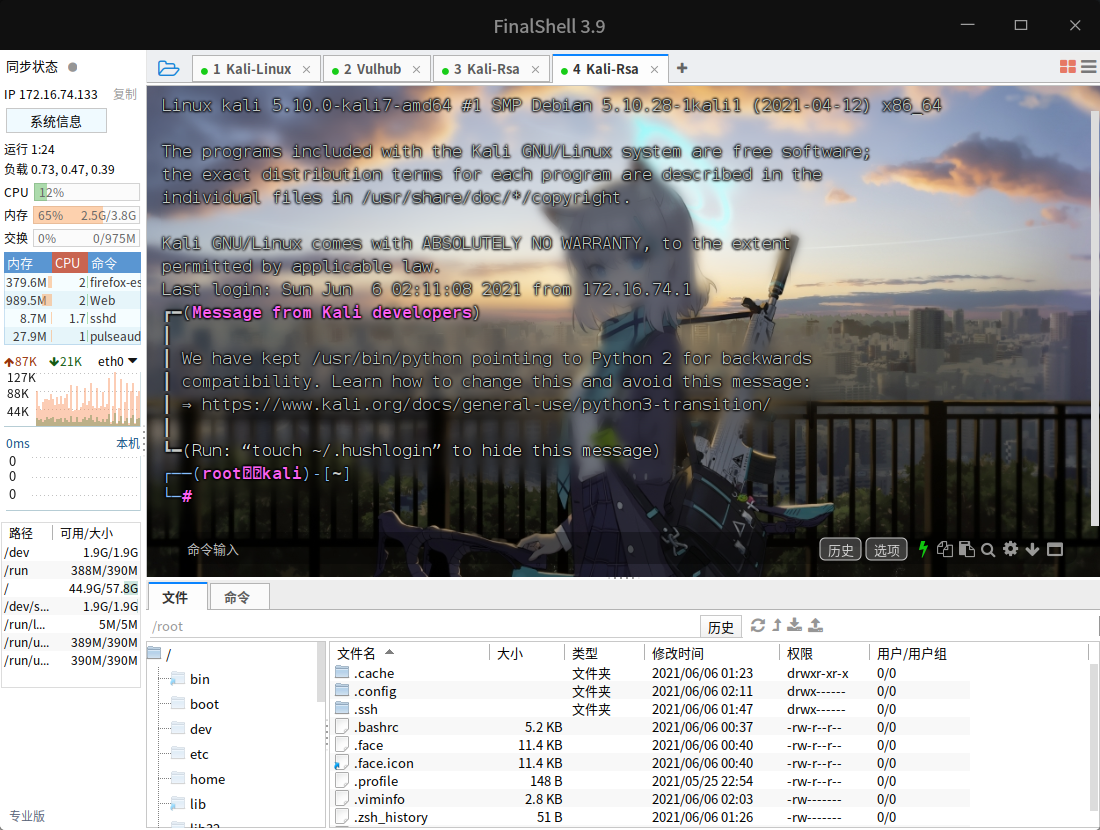Click 复制 to copy the IP address
This screenshot has height=830, width=1100.
(125, 95)
